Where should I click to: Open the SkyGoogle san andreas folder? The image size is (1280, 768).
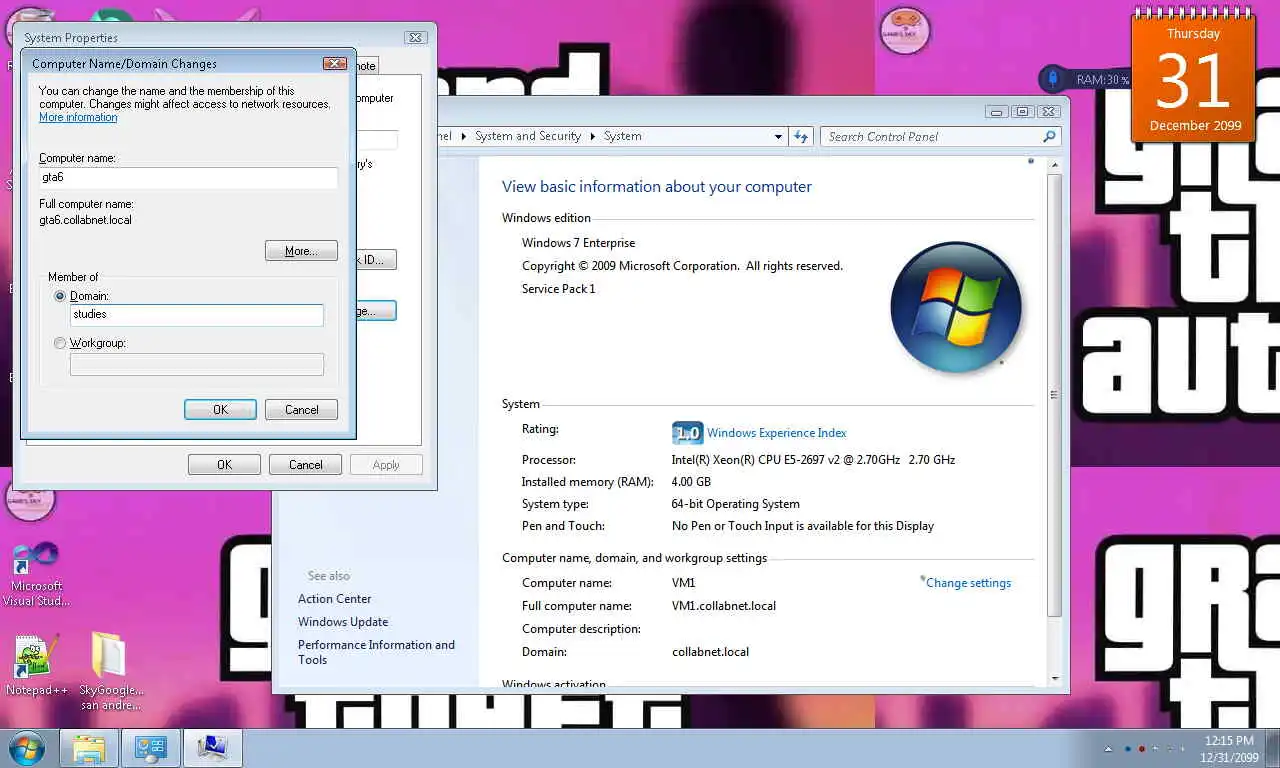point(111,670)
